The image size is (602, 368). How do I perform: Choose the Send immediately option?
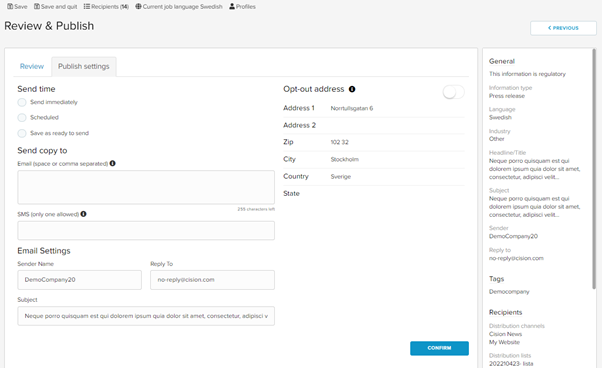click(22, 102)
